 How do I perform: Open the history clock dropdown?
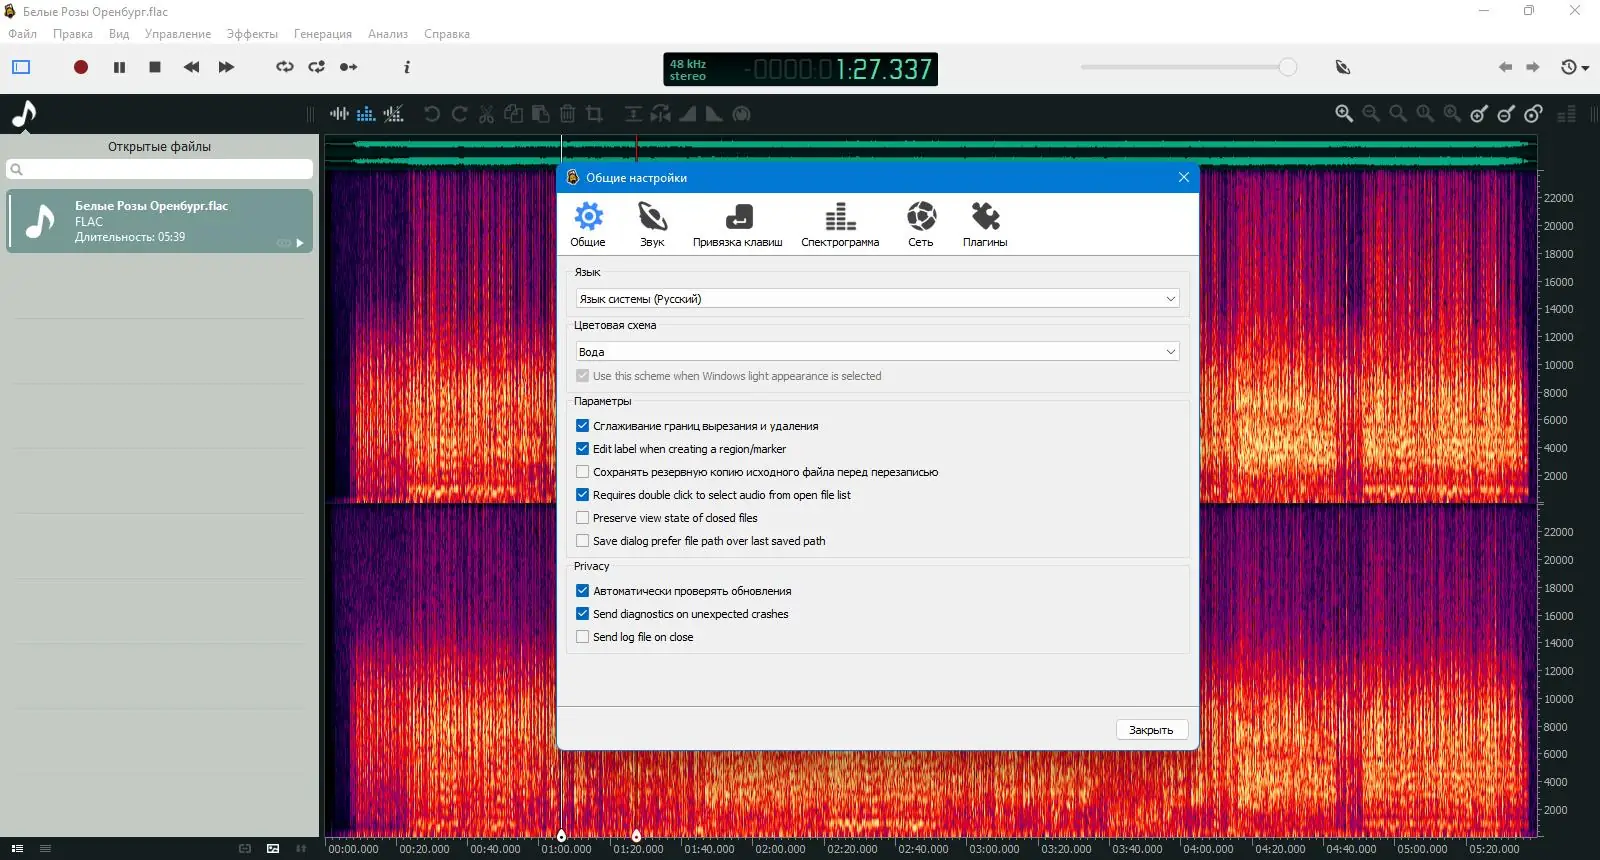[x=1575, y=67]
